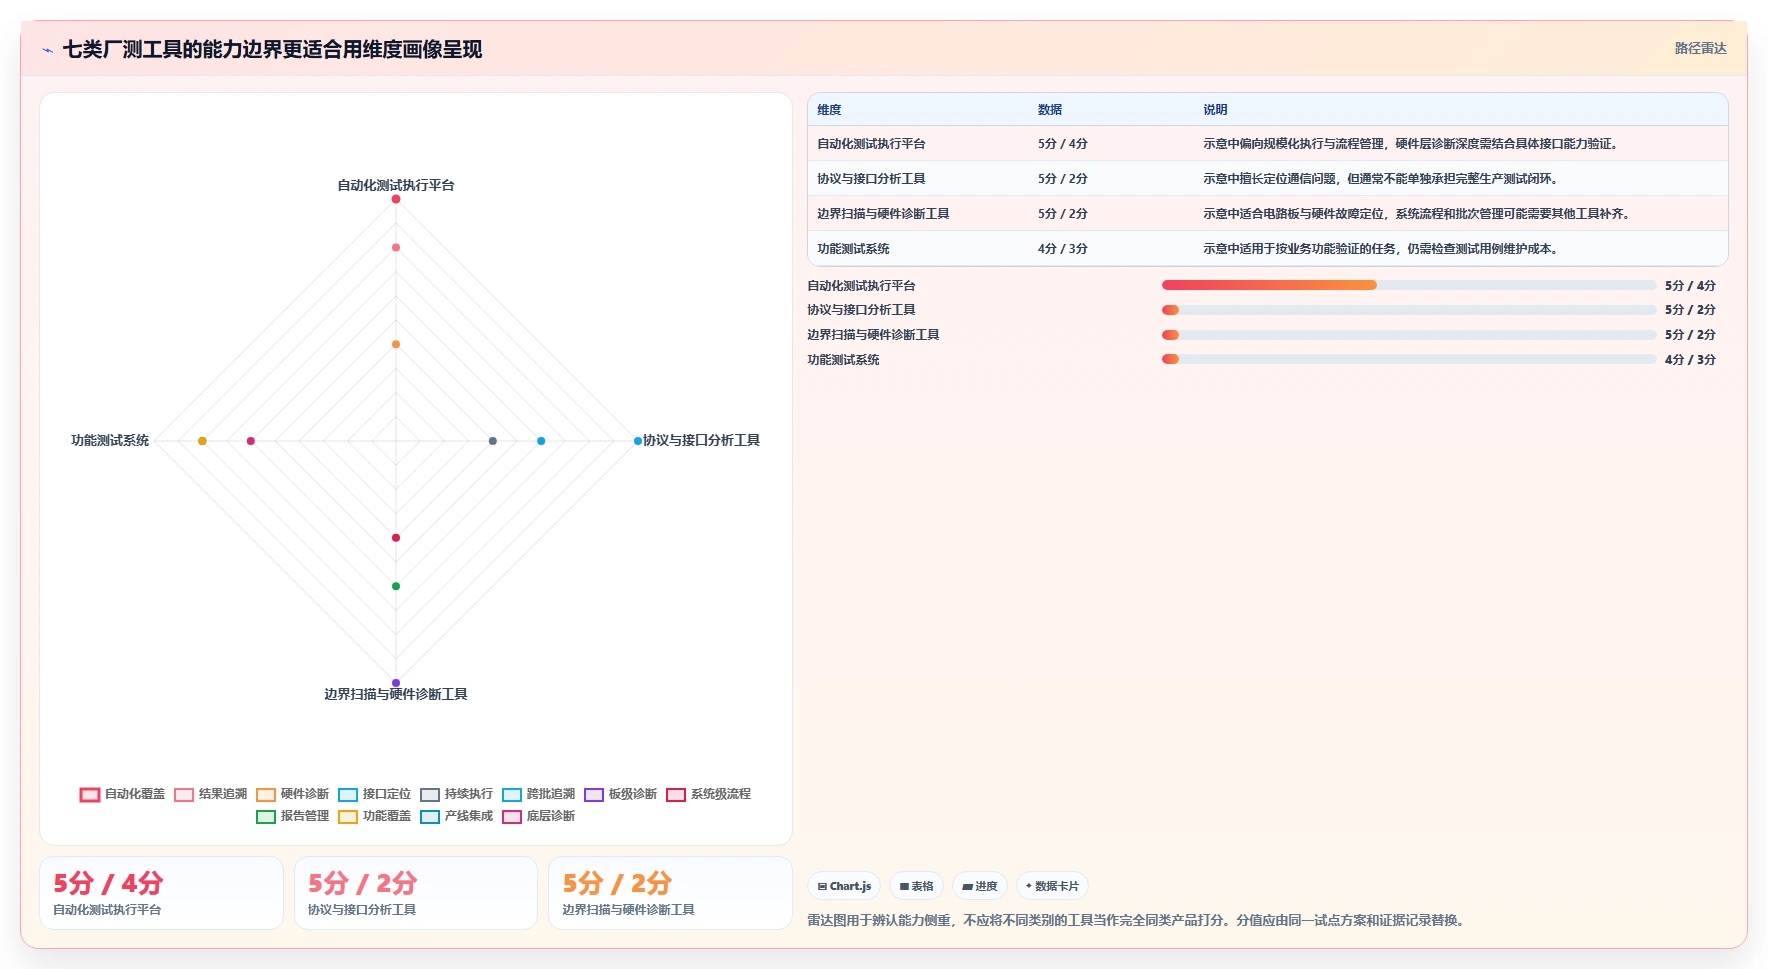Click radar axis label 功能测试系统

point(110,441)
